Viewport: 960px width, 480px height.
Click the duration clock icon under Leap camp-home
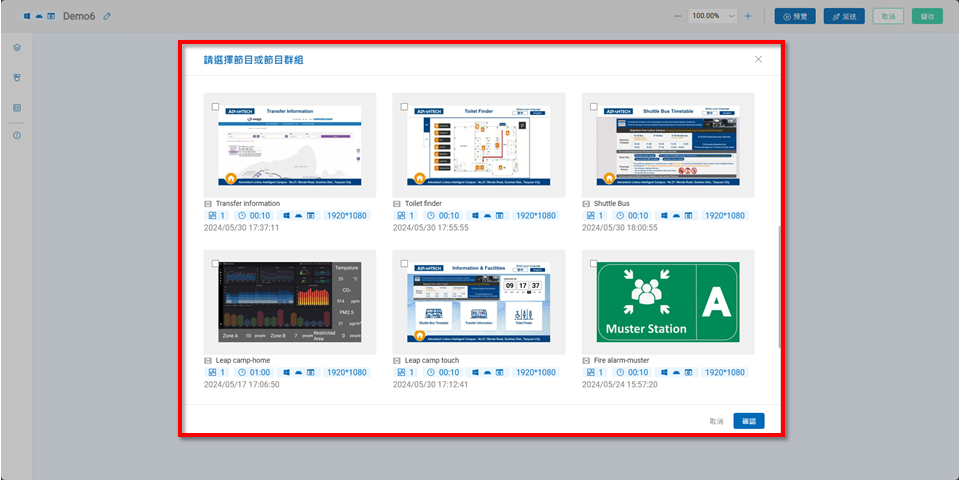point(242,372)
